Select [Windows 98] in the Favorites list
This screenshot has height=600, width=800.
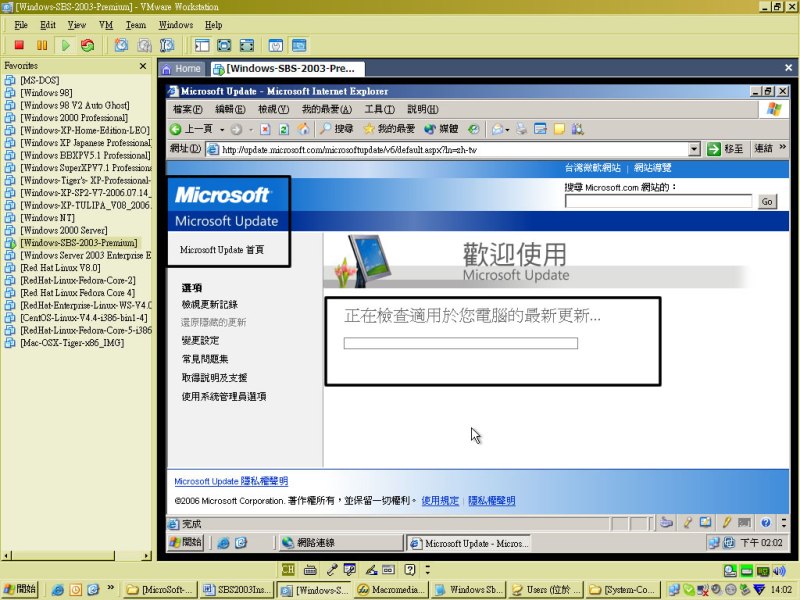46,92
